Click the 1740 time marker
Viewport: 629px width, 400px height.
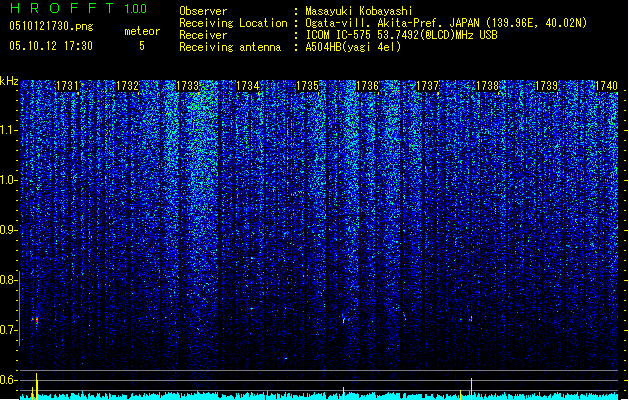607,86
